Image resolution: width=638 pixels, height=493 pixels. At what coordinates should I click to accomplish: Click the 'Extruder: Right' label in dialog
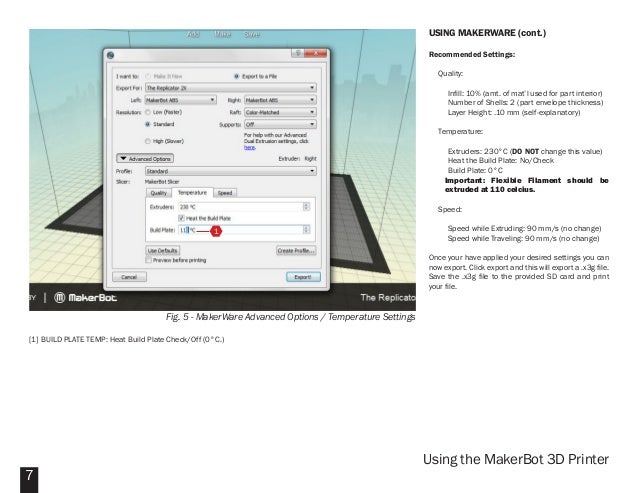[x=297, y=159]
